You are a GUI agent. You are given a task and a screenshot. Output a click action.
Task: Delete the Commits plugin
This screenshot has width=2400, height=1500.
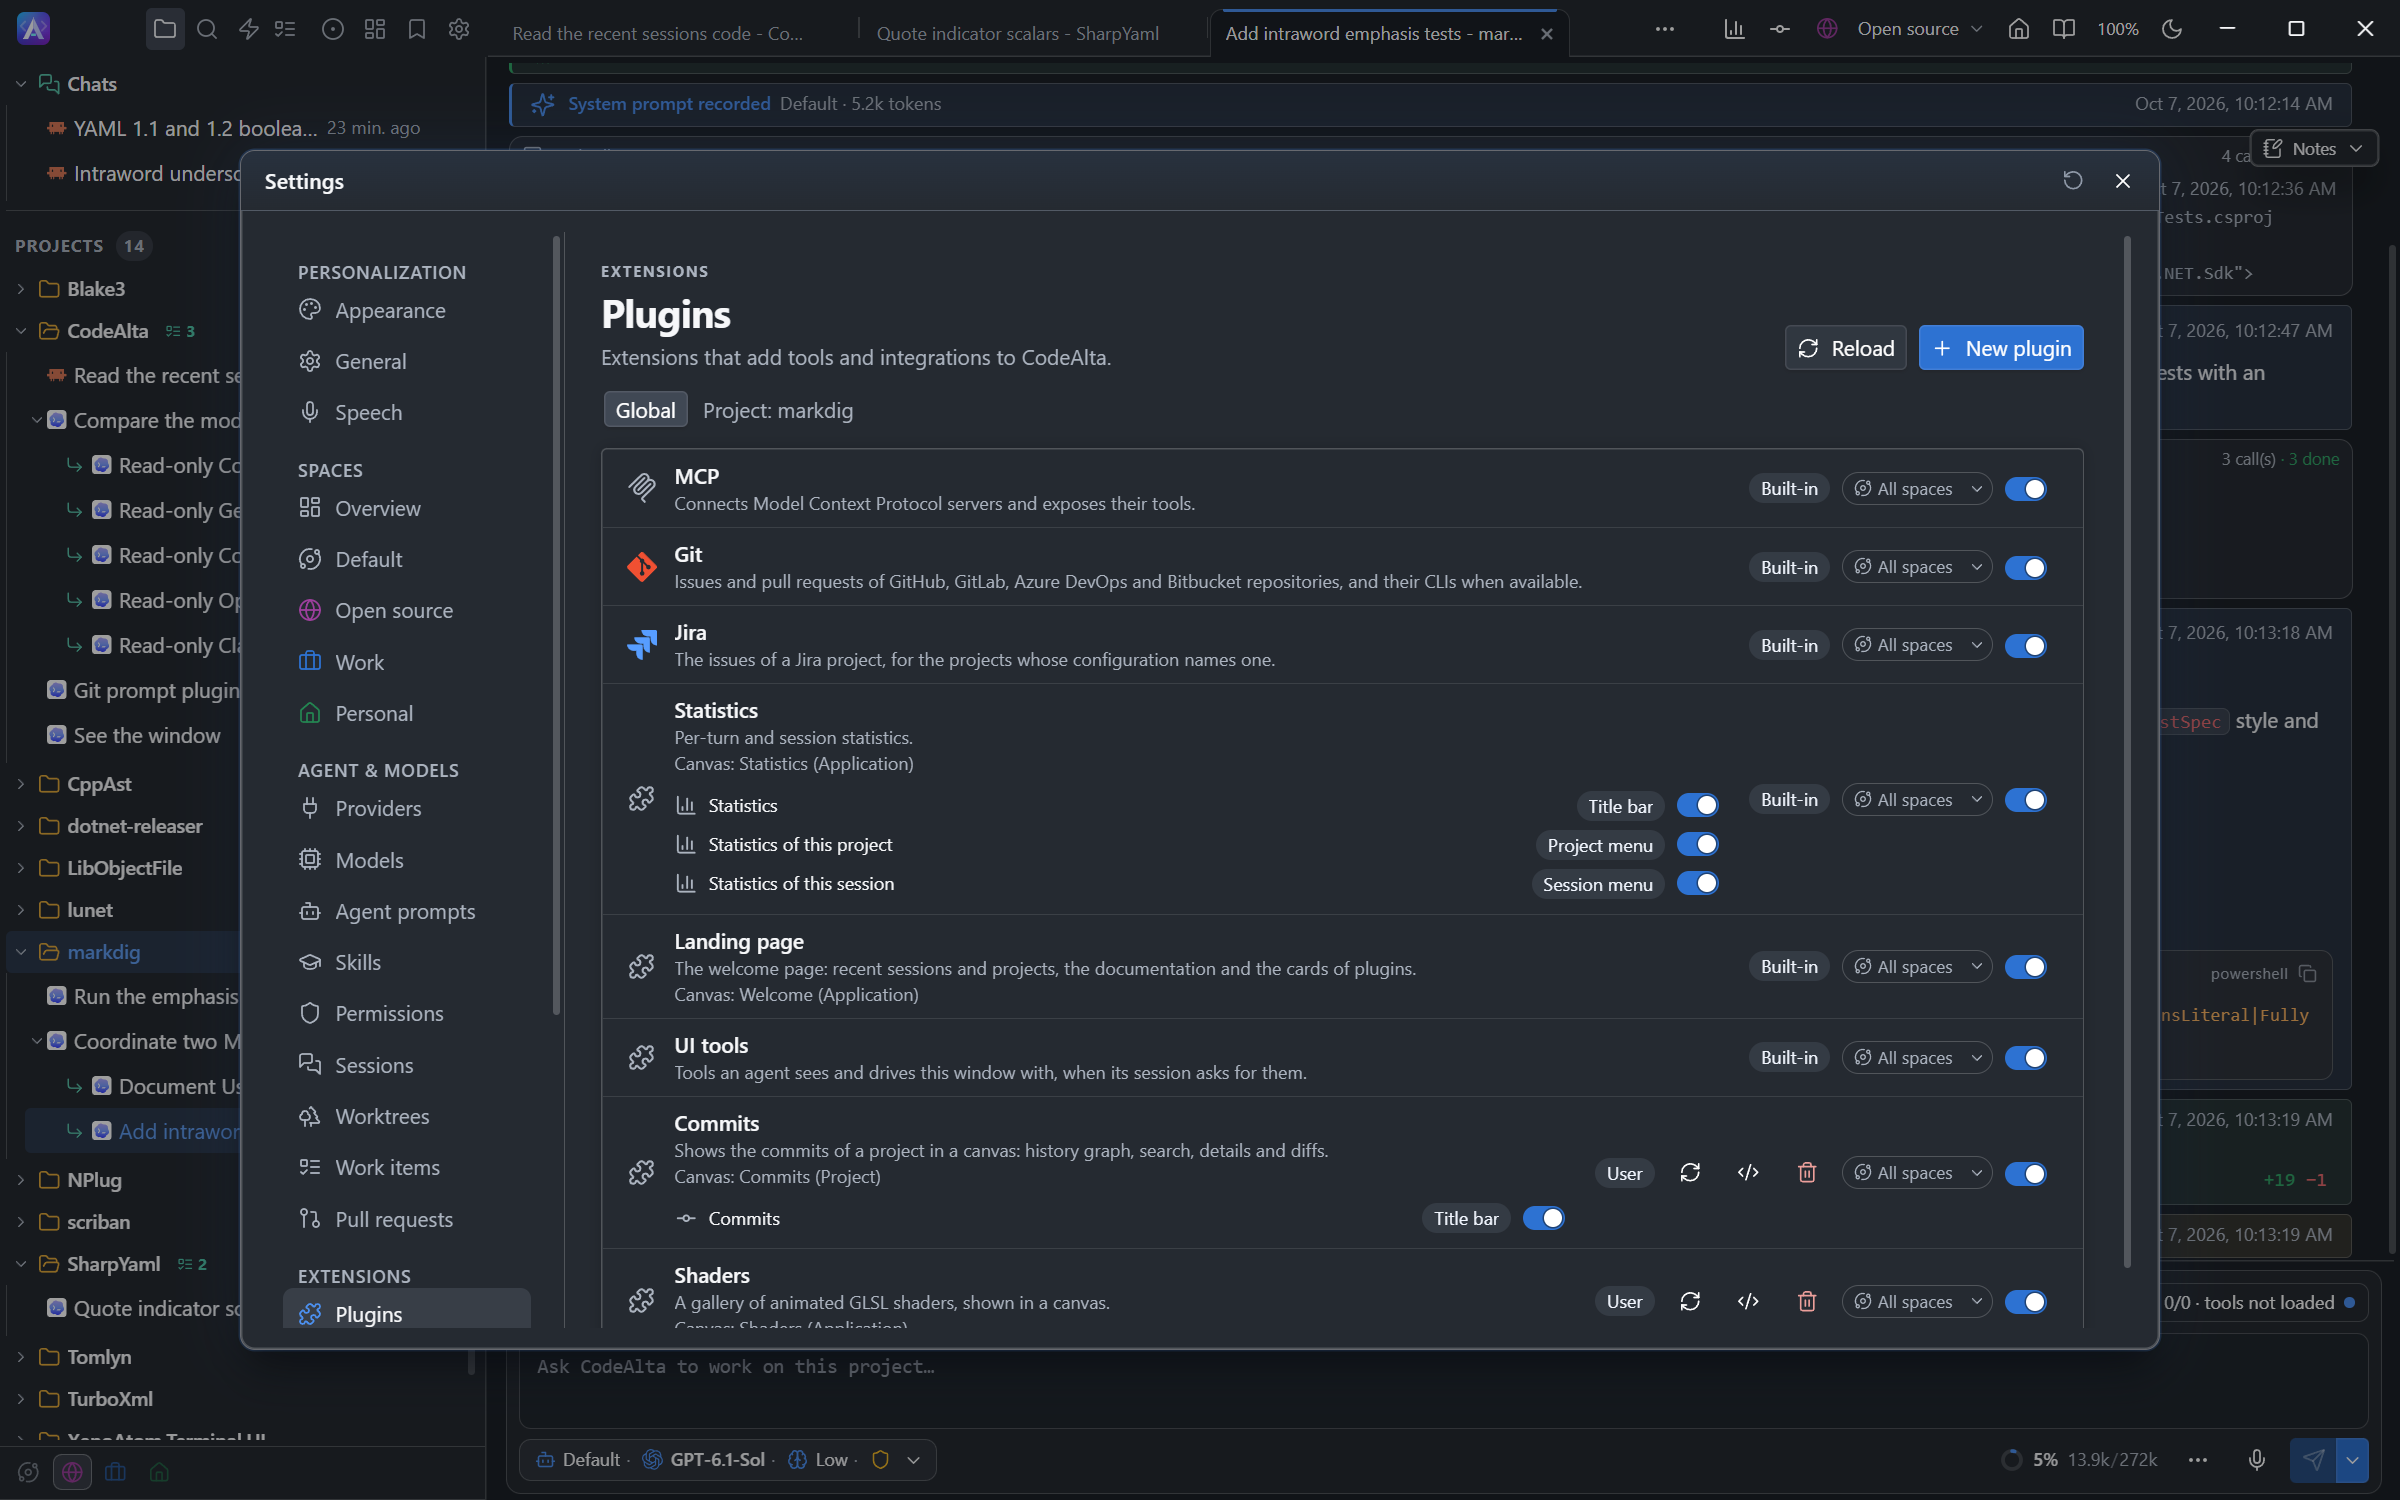tap(1807, 1173)
